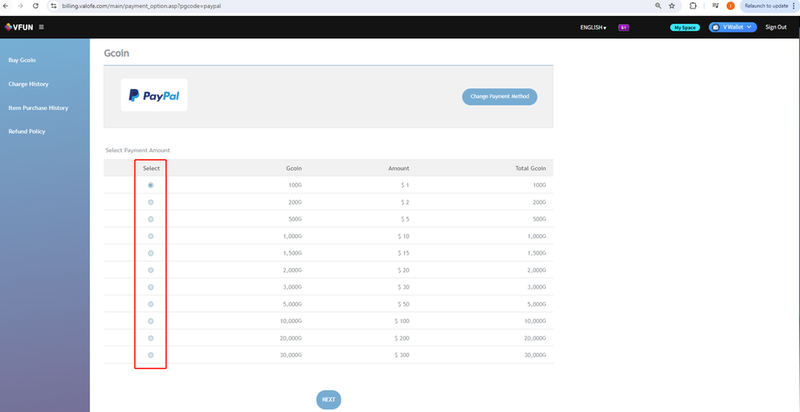
Task: Click the Change Payment Method button
Action: 499,96
